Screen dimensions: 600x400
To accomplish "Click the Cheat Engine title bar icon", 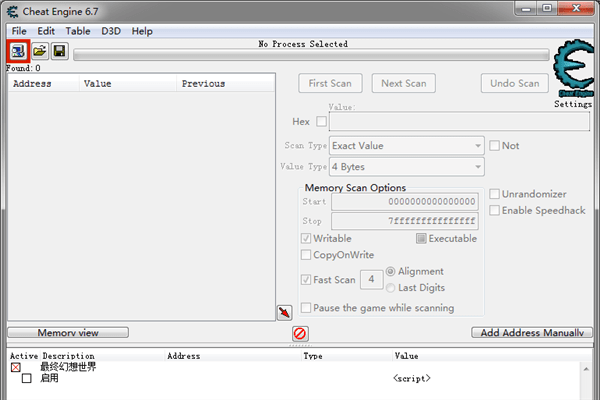I will click(x=12, y=12).
